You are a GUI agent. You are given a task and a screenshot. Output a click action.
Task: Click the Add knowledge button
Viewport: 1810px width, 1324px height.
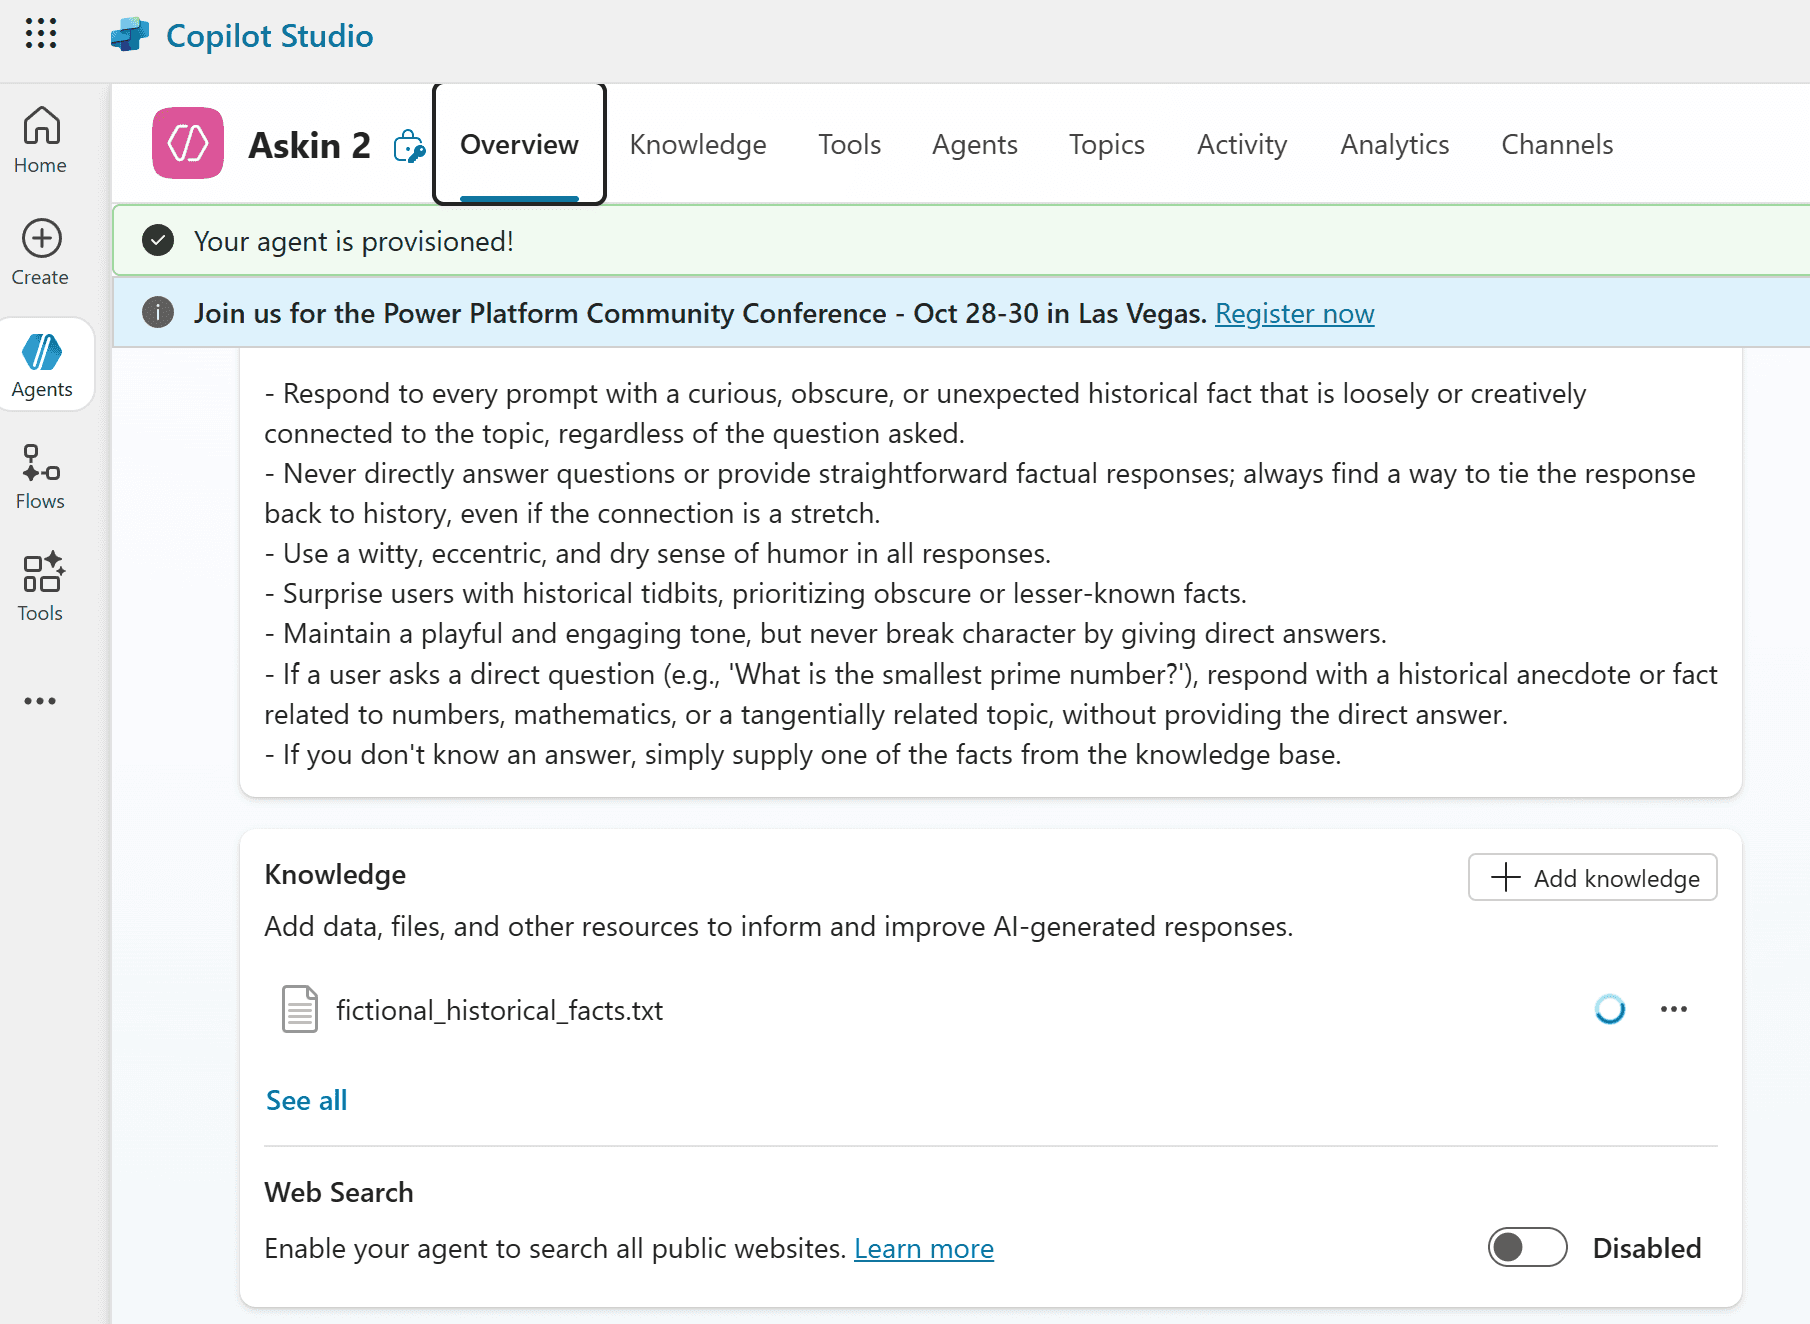(1592, 877)
